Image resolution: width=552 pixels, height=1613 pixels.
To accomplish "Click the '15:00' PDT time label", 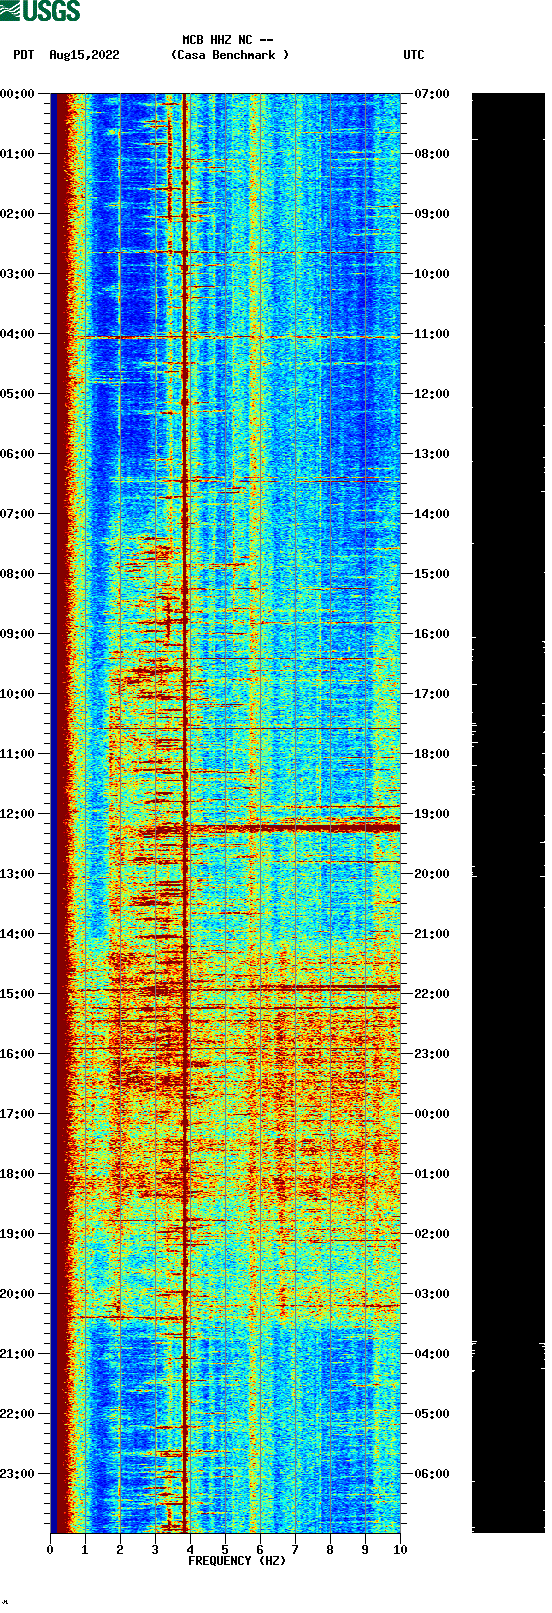I will (17, 994).
